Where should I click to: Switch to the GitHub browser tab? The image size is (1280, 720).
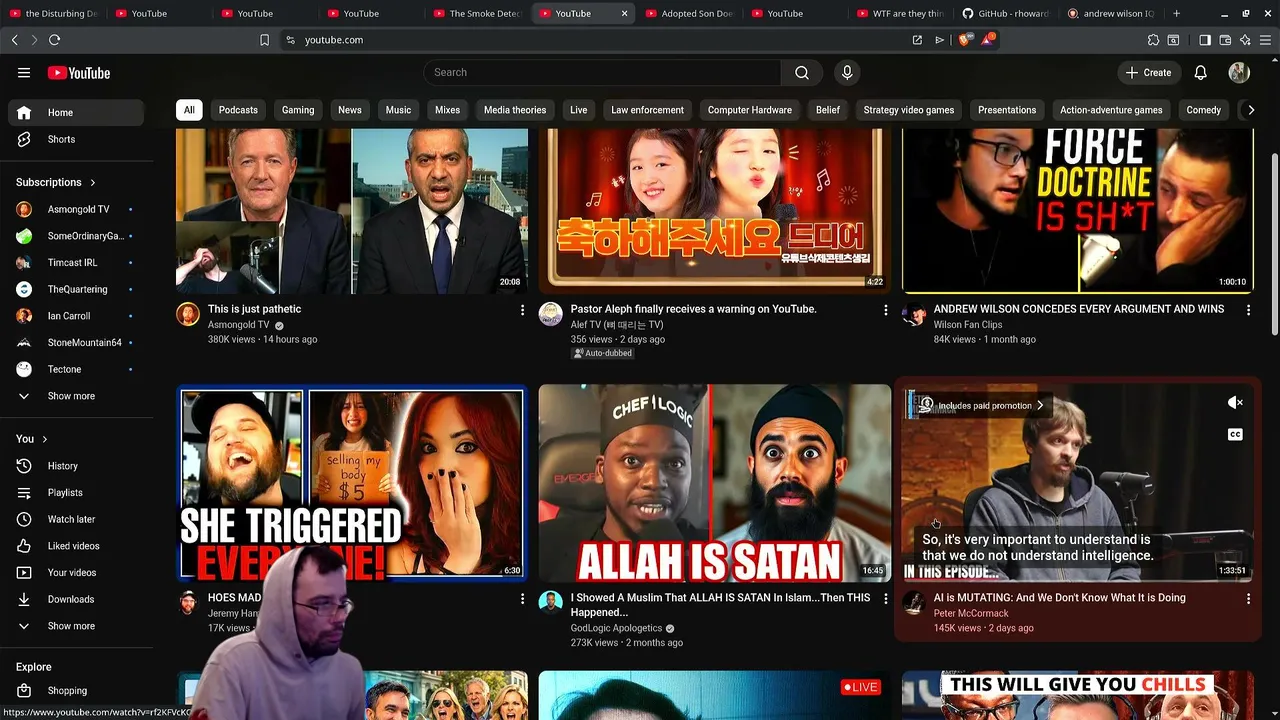[1004, 13]
